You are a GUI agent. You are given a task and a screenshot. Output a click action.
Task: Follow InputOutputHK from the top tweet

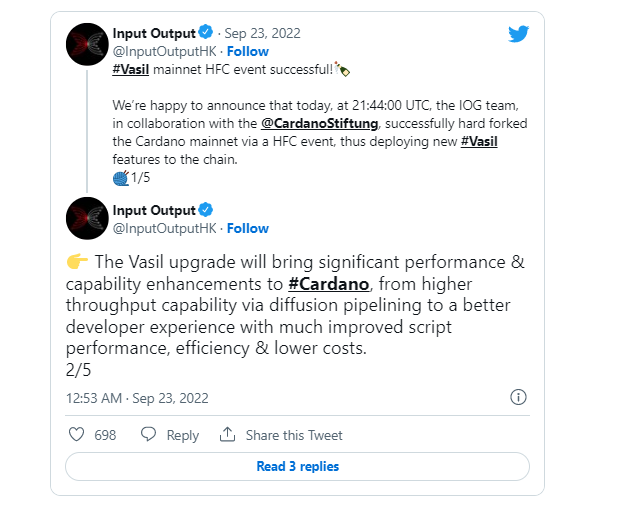pos(247,51)
